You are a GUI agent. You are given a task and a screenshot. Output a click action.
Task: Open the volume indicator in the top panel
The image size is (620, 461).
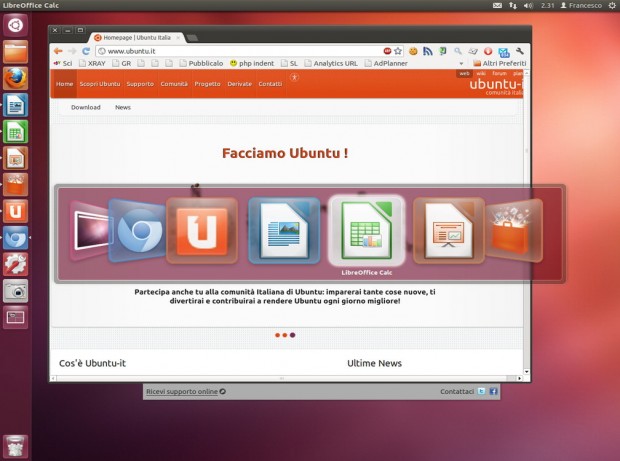coord(528,6)
